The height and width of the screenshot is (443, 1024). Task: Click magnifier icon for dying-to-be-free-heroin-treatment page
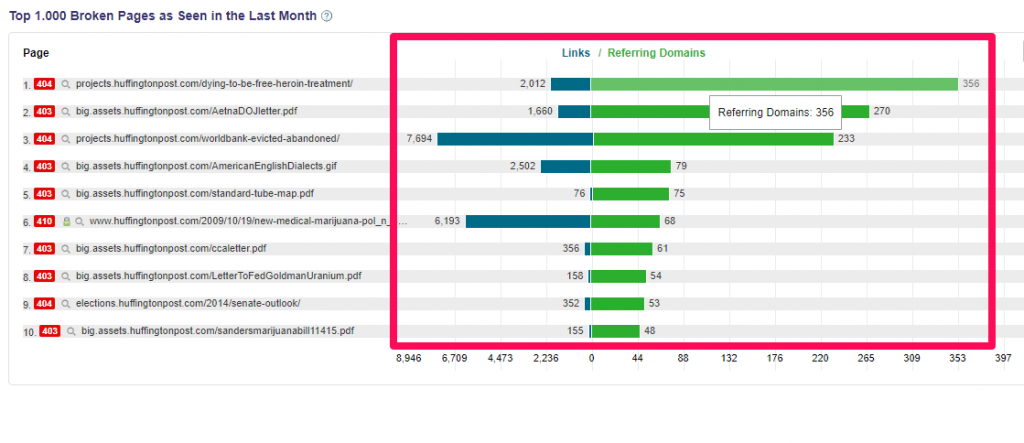click(65, 84)
